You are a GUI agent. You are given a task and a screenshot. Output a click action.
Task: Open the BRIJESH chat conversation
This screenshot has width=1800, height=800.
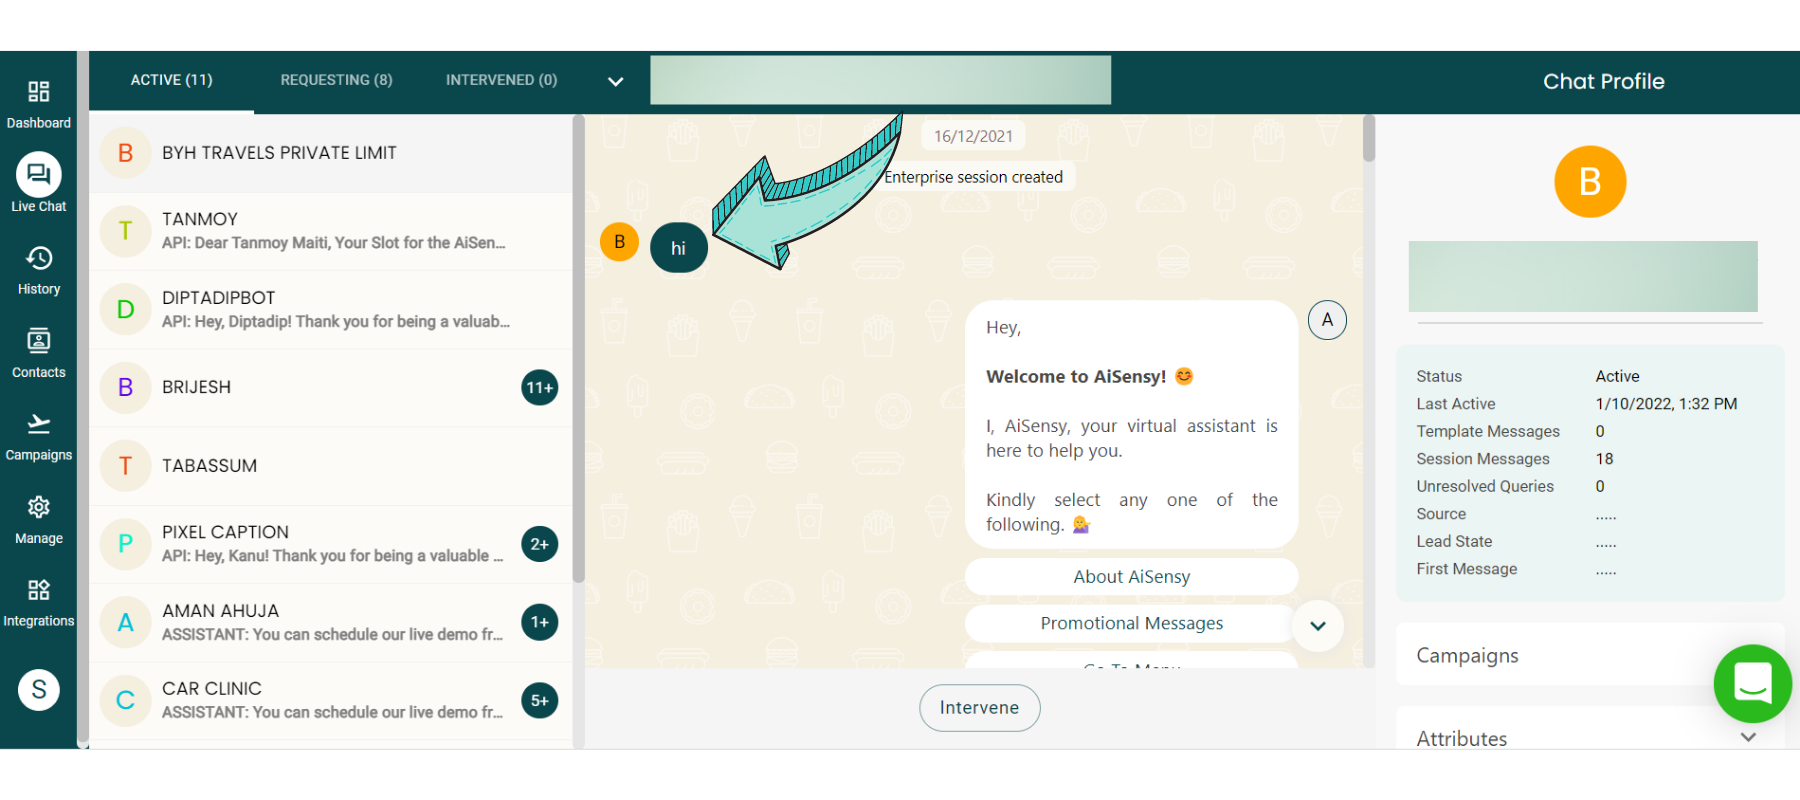pos(330,388)
